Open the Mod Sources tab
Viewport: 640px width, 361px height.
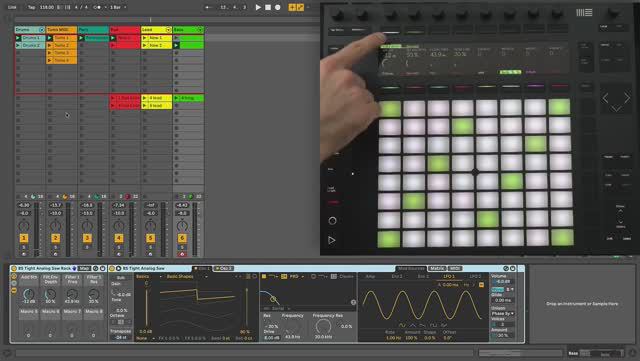(411, 268)
